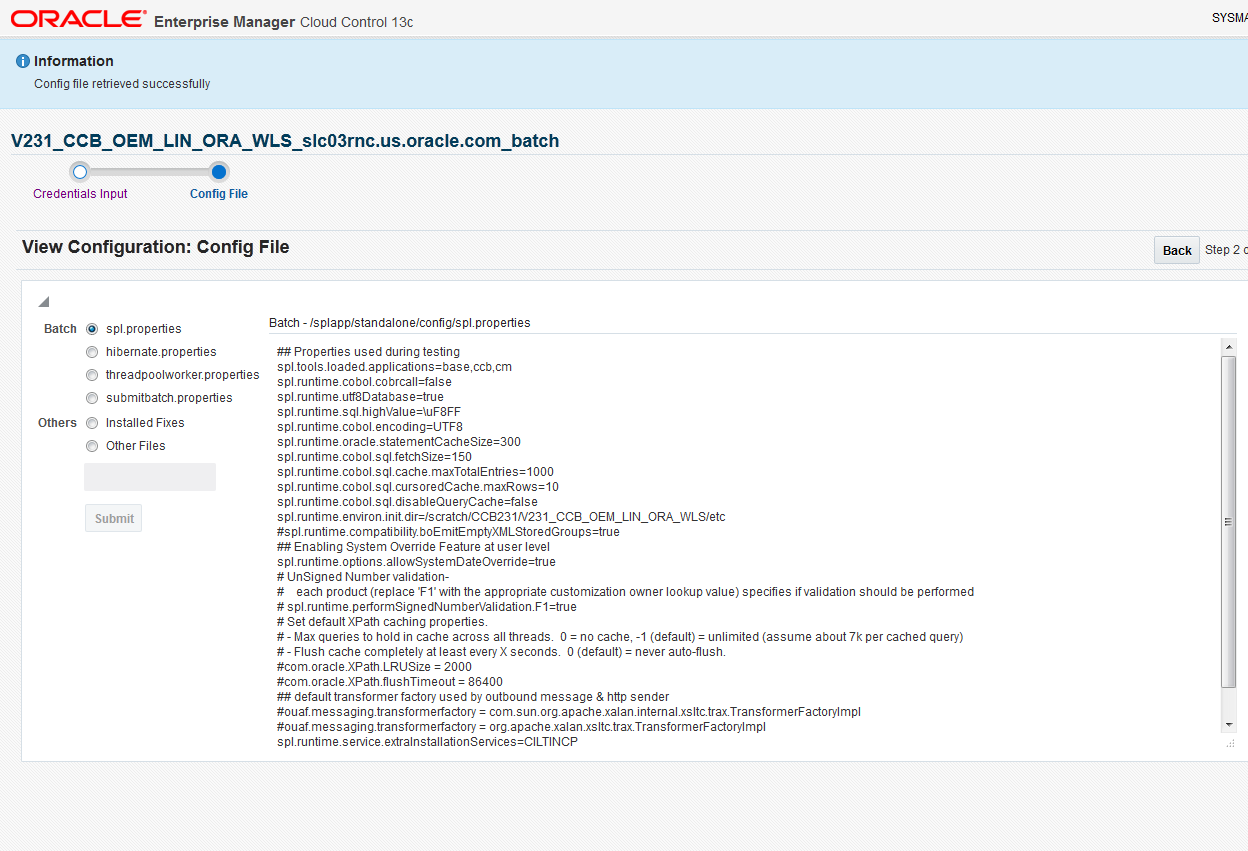Viewport: 1248px width, 851px height.
Task: Click the spl.runtime.environ.init.dir line
Action: [x=501, y=517]
